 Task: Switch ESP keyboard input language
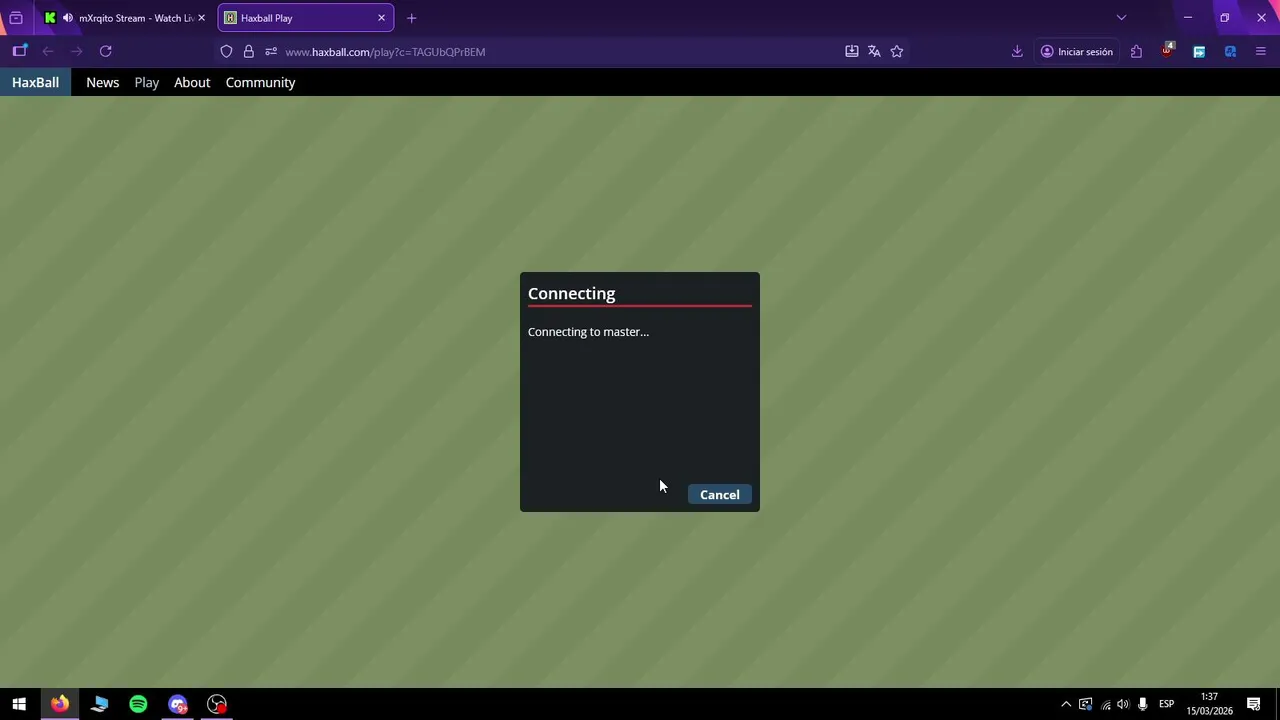[x=1166, y=704]
